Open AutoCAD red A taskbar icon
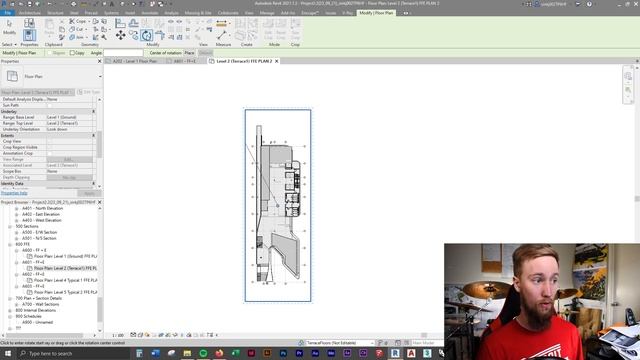 [411, 353]
